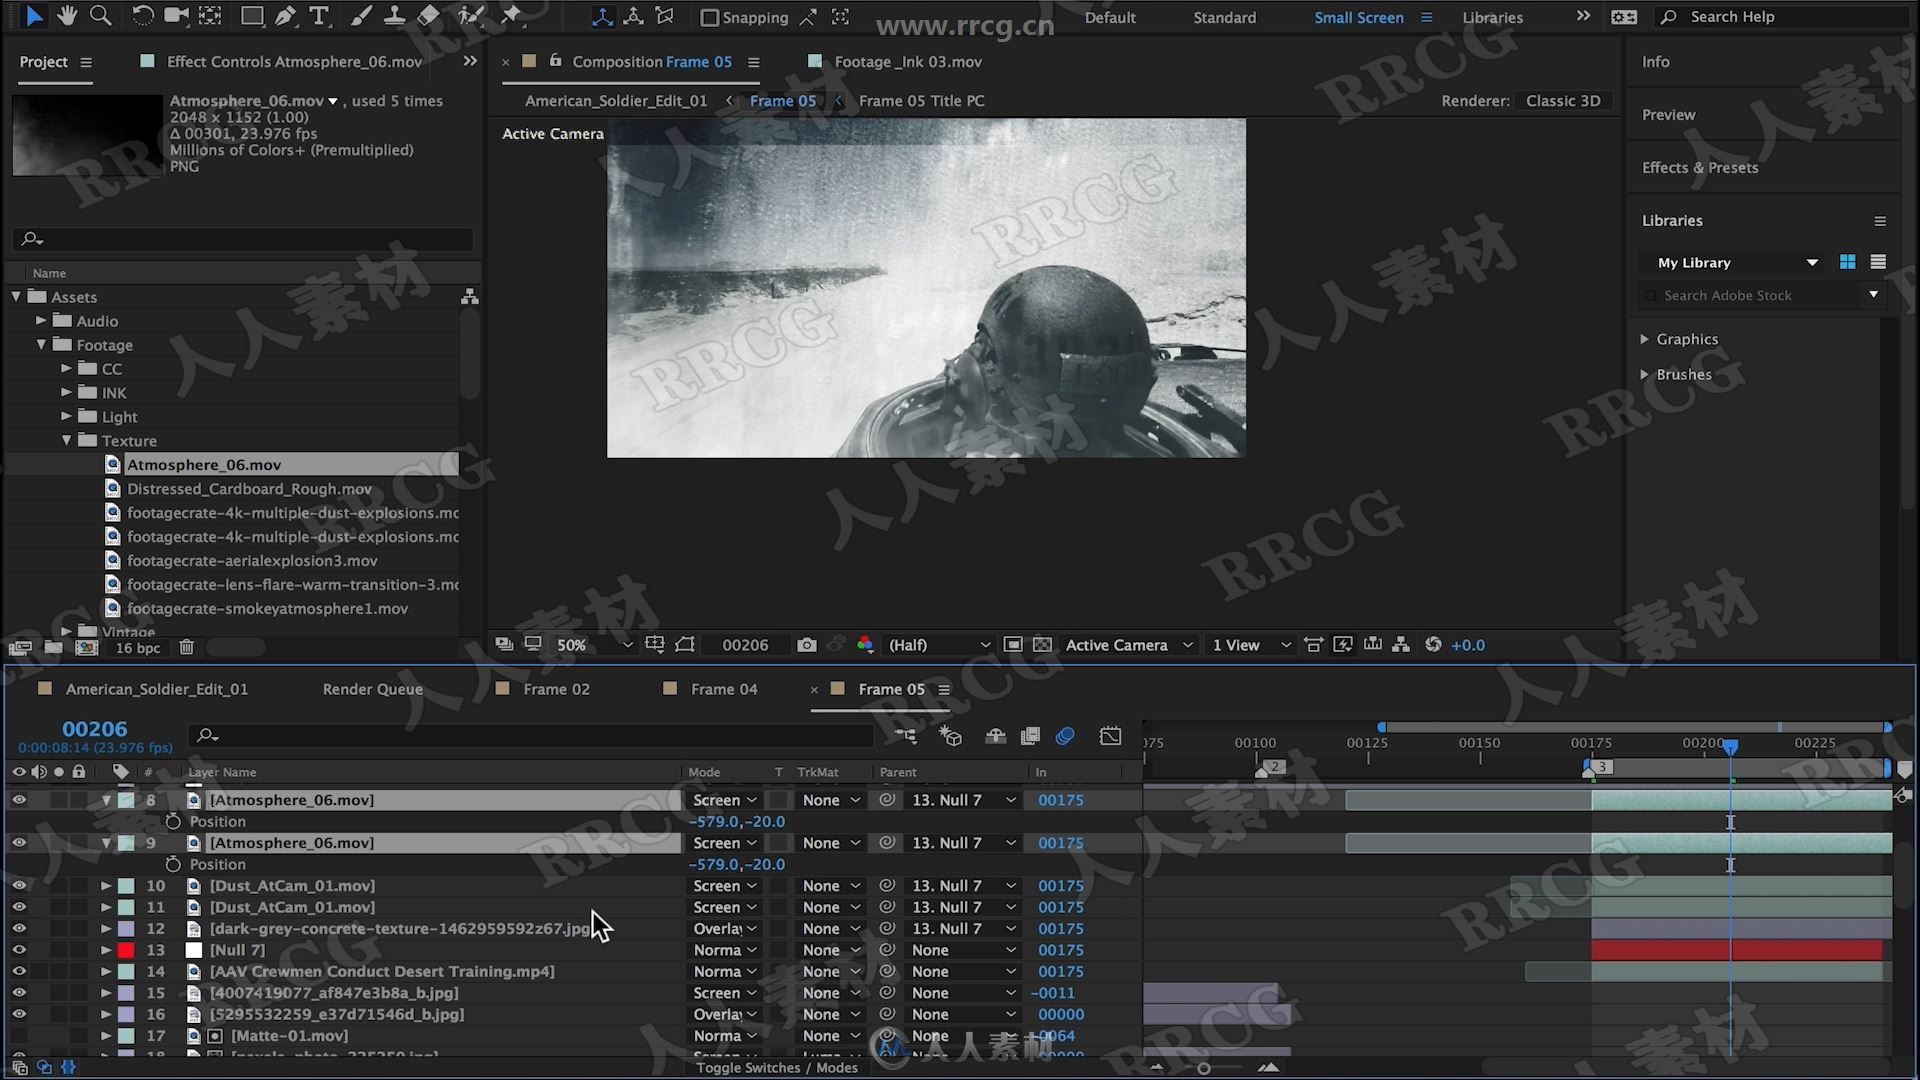Image resolution: width=1920 pixels, height=1080 pixels.
Task: Click Toggle Switches / Modes button
Action: [x=777, y=1068]
